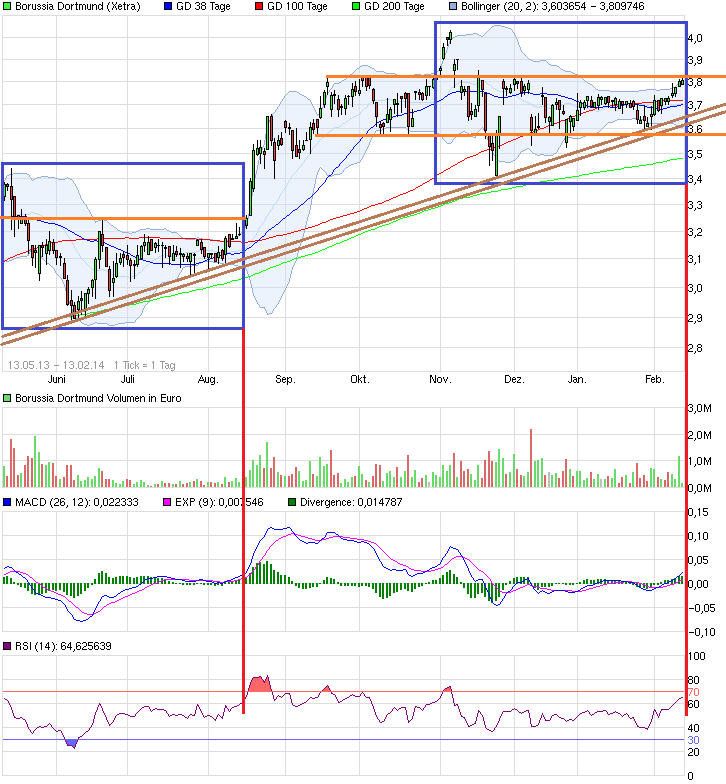The image size is (726, 784).
Task: Click the date range '13.05.13 – 13.02.14'
Action: [56, 365]
